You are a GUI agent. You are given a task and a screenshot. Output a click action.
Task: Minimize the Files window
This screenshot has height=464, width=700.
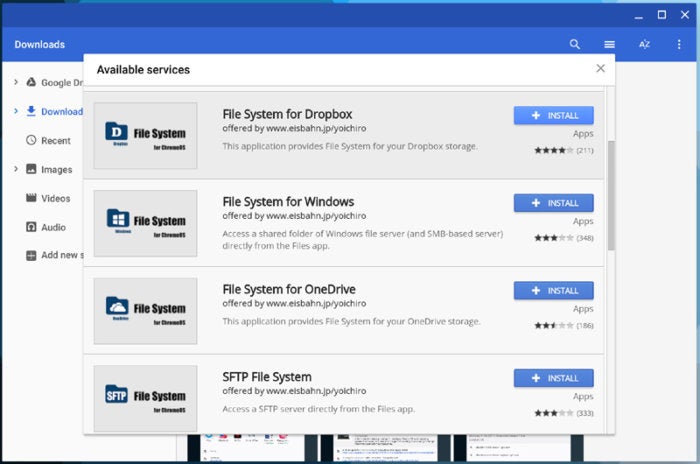639,16
